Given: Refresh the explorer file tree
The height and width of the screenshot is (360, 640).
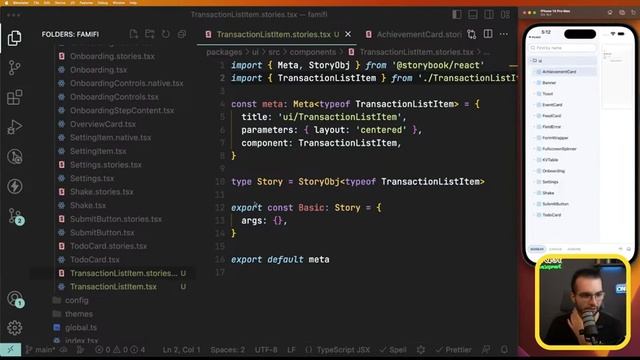Looking at the screenshot, I should [165, 34].
